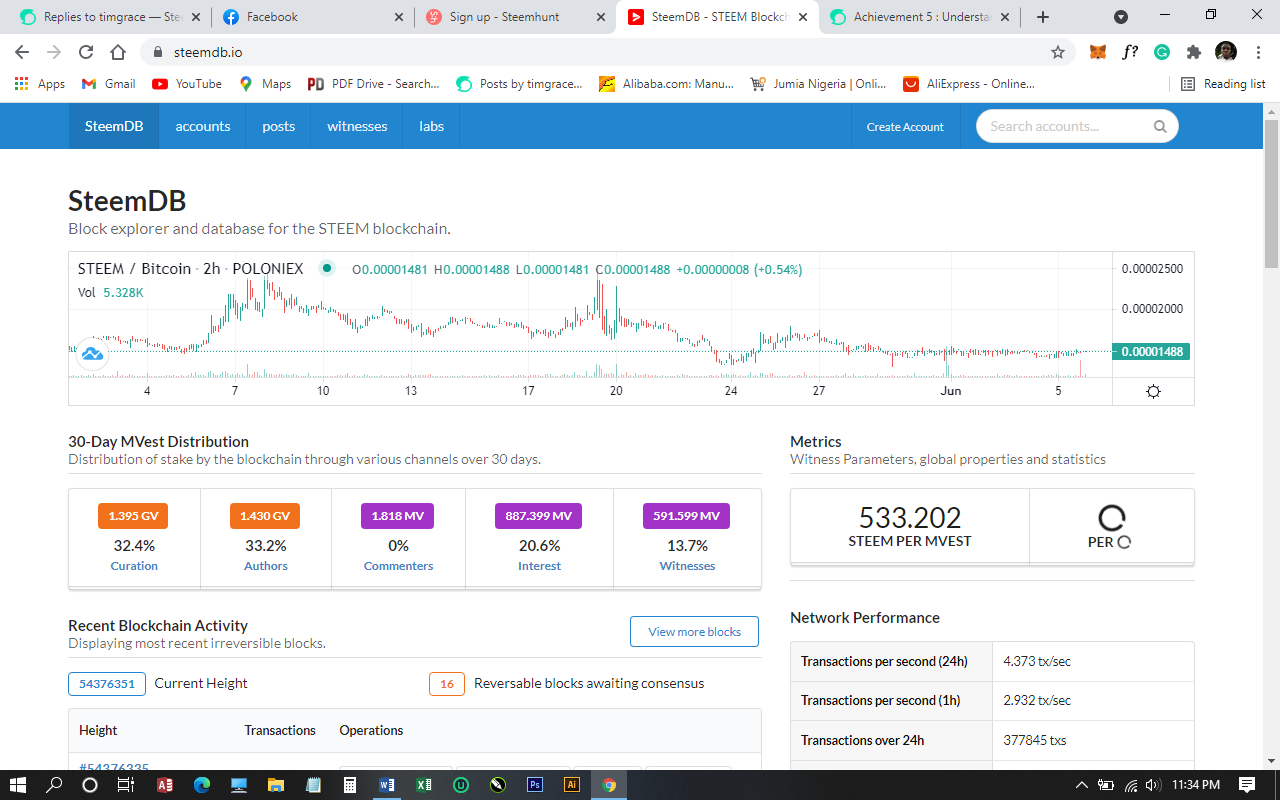Click the search magnifier in account search
Image resolution: width=1280 pixels, height=800 pixels.
(1160, 126)
